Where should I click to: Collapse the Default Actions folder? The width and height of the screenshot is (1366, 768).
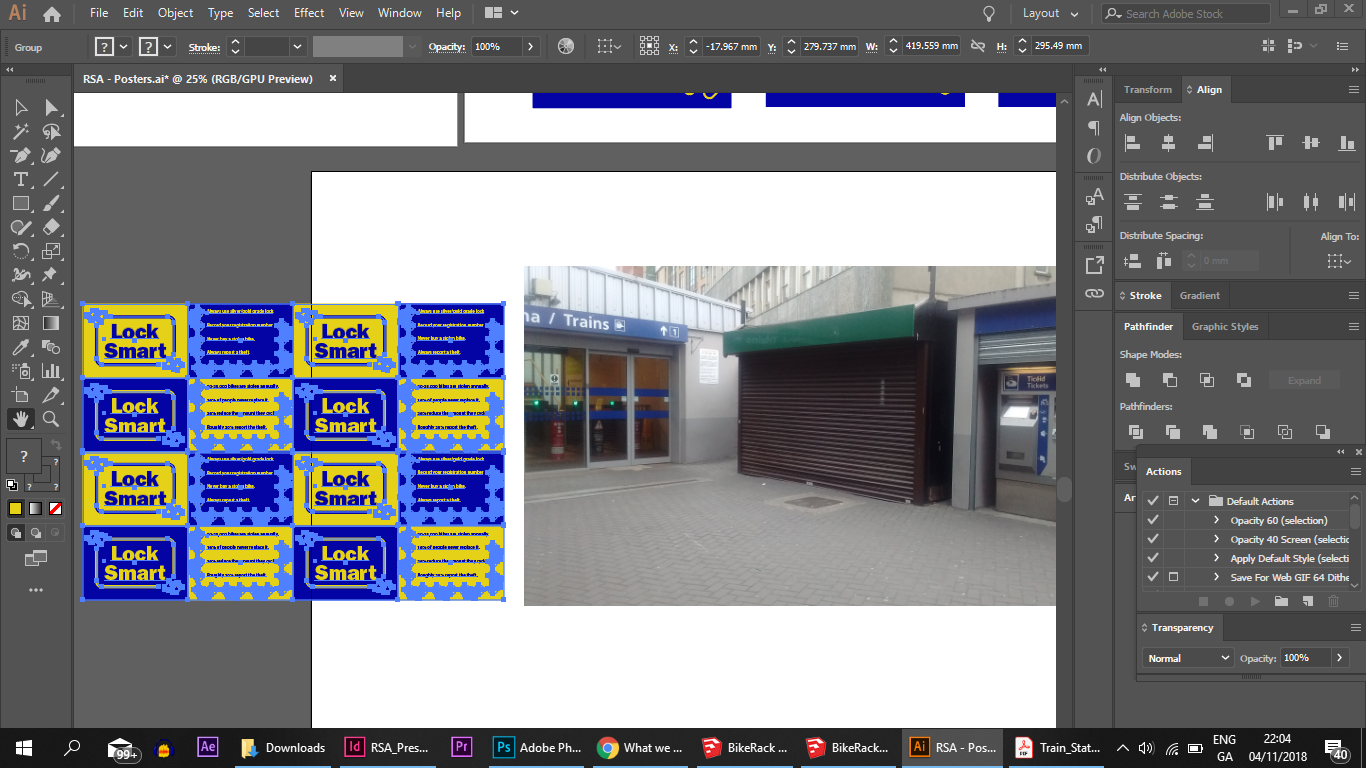1195,501
